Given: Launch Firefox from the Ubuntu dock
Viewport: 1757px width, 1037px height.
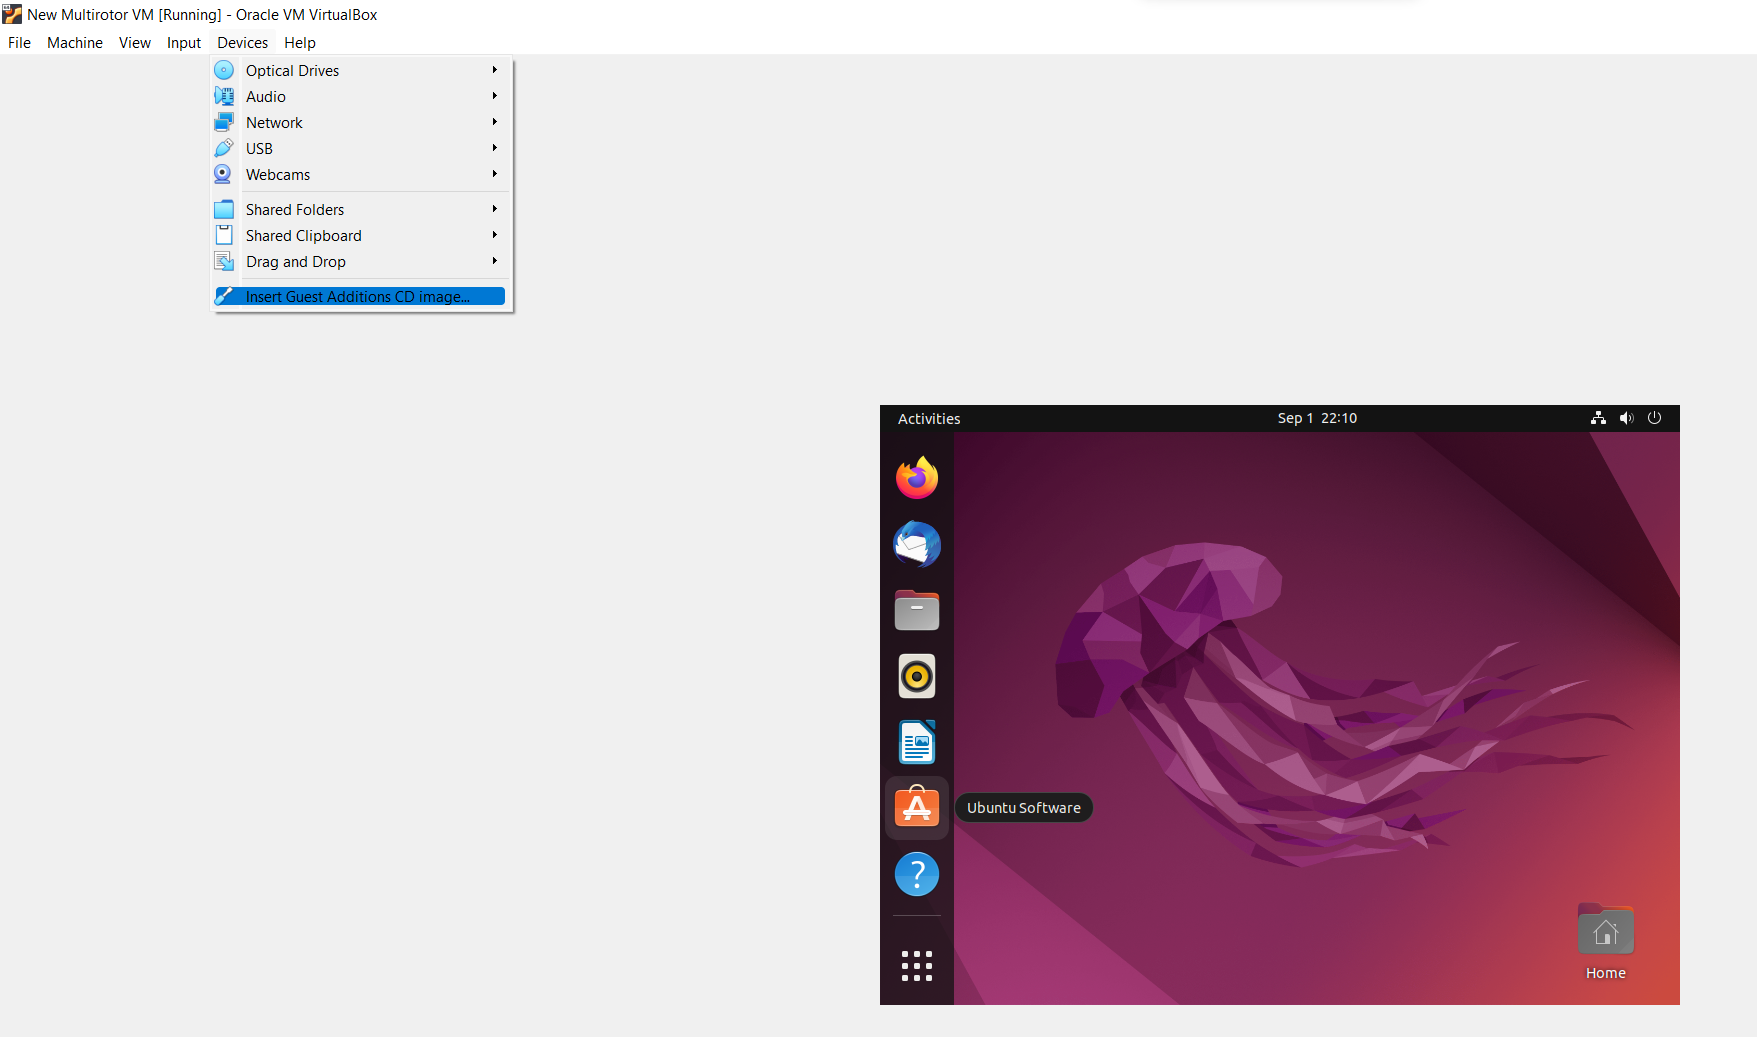Looking at the screenshot, I should pyautogui.click(x=917, y=478).
